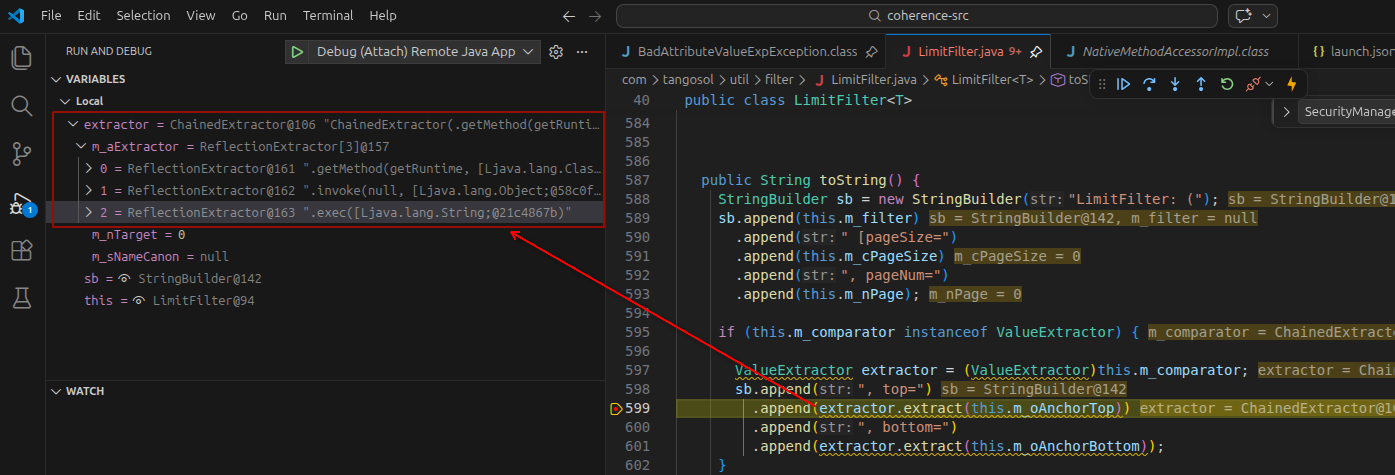Screen dimensions: 1395x475
Task: Open the Explorer view in activity bar
Action: 21,56
